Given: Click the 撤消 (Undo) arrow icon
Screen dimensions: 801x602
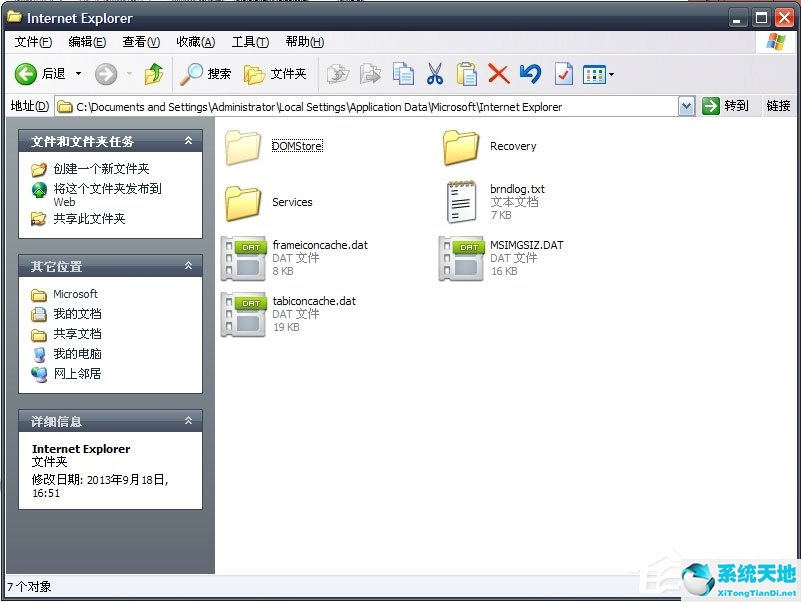Looking at the screenshot, I should coord(529,73).
